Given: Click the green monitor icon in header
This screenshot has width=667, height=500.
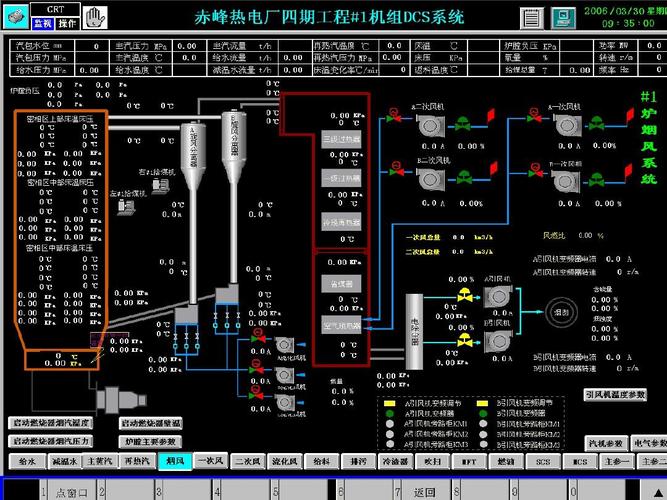Looking at the screenshot, I should point(564,18).
